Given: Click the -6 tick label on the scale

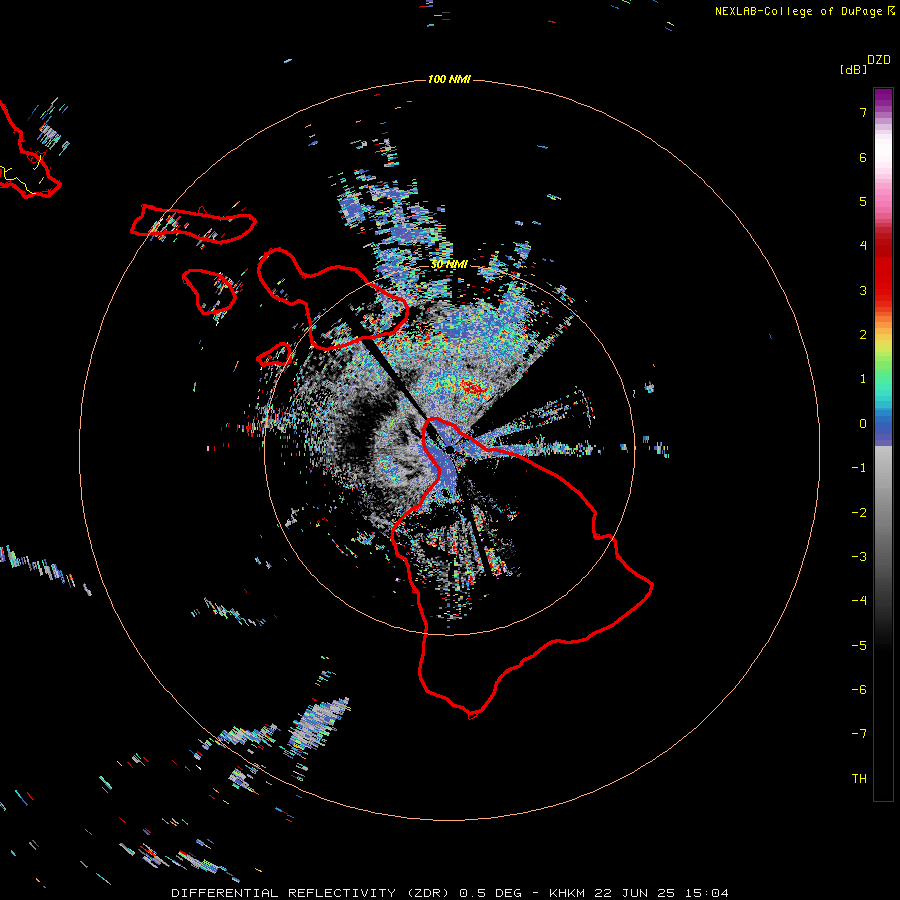Looking at the screenshot, I should coord(859,690).
